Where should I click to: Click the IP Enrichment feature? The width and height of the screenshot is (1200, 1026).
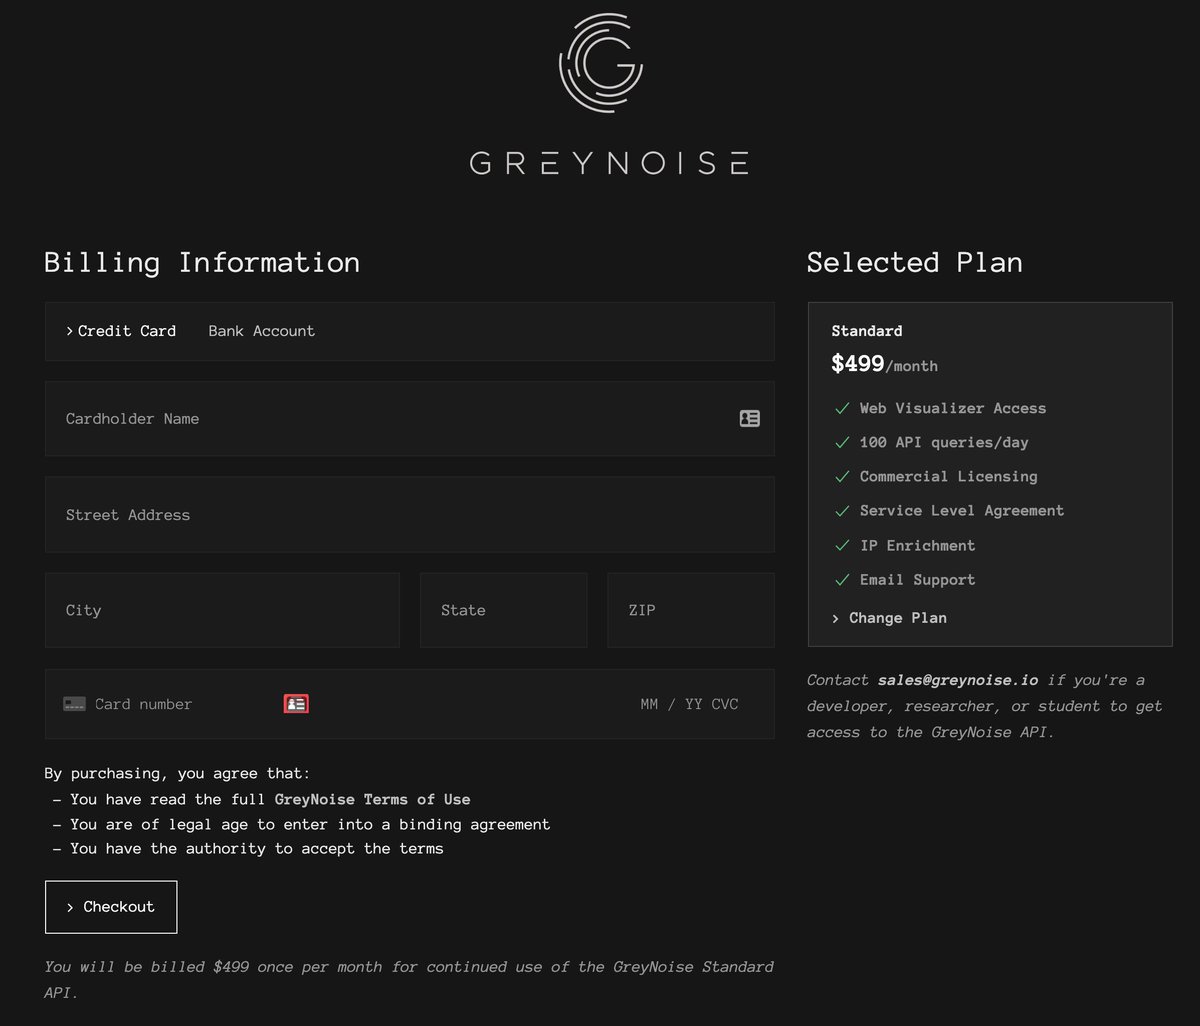coord(918,545)
